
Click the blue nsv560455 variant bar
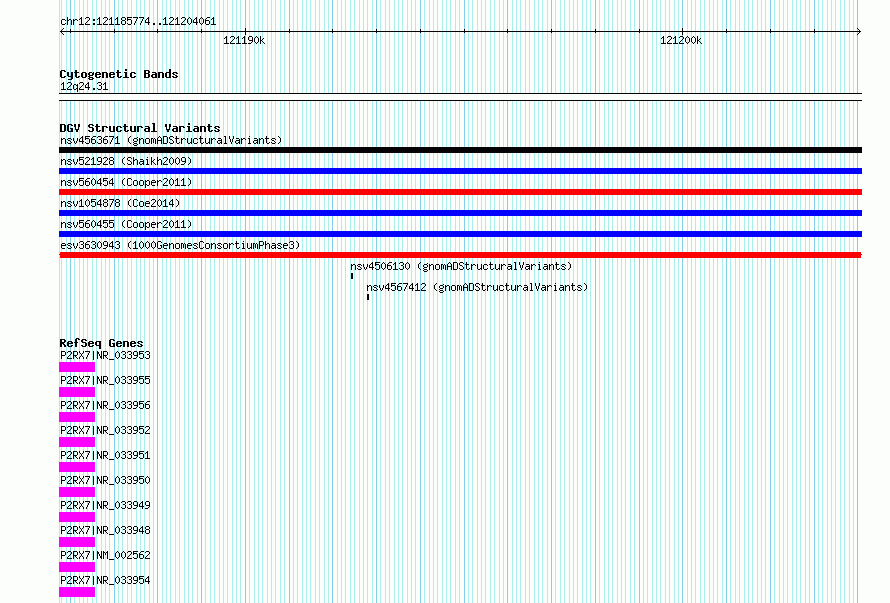(460, 234)
